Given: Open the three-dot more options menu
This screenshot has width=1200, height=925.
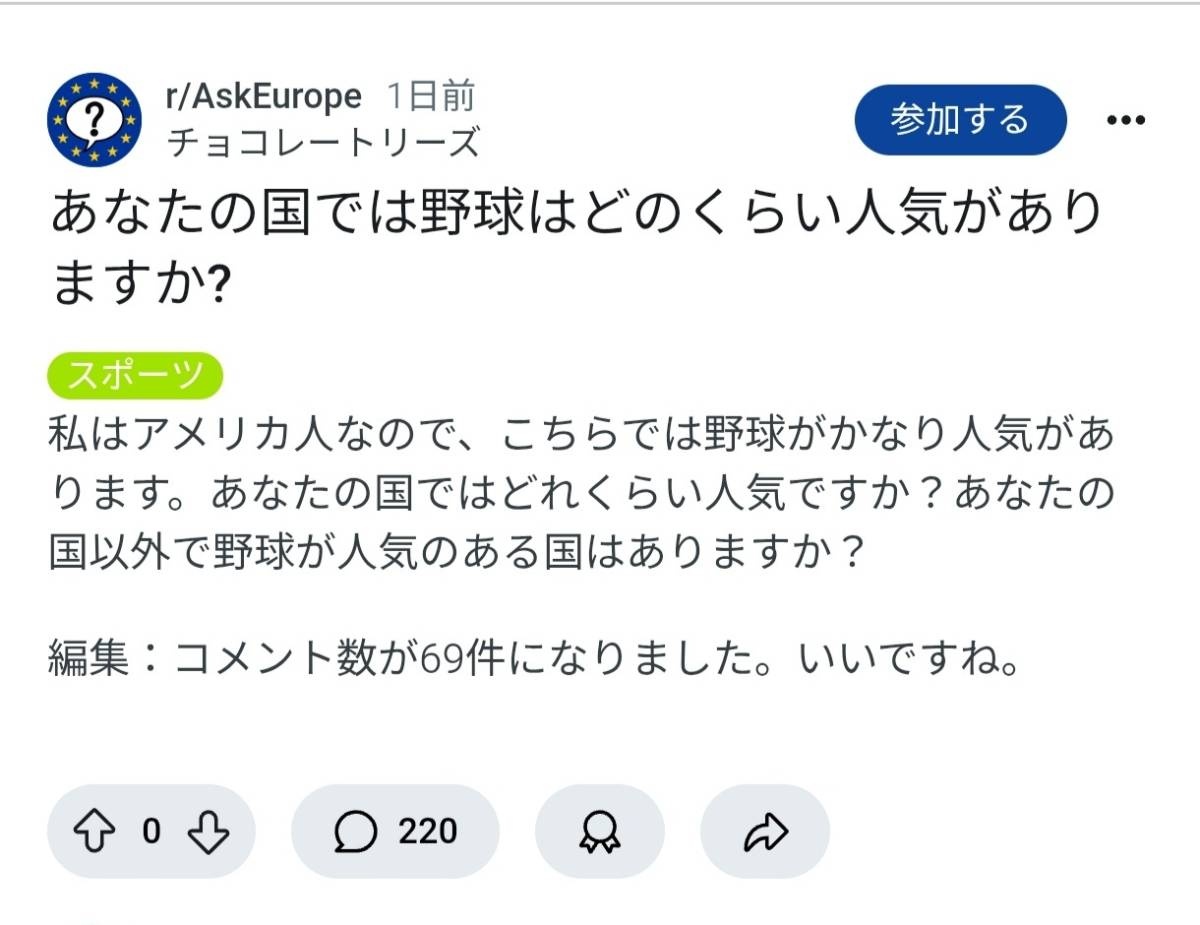Looking at the screenshot, I should pos(1125,120).
